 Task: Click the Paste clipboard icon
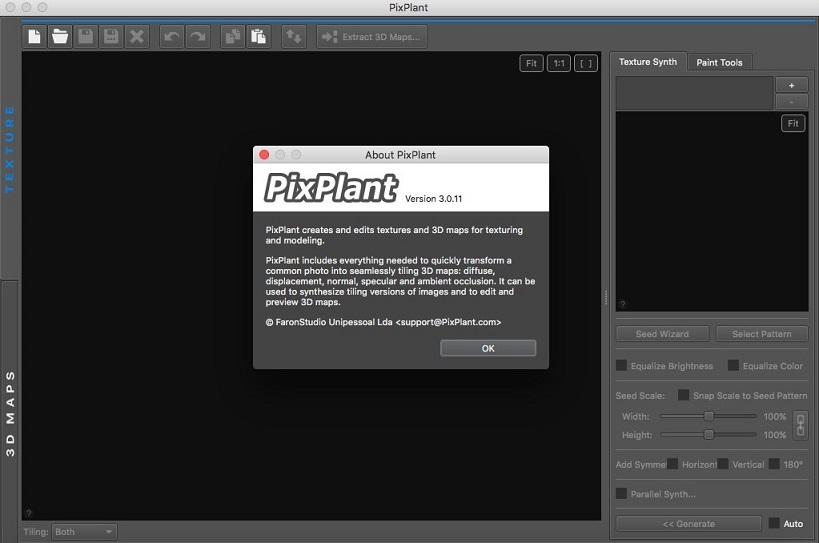tap(259, 37)
